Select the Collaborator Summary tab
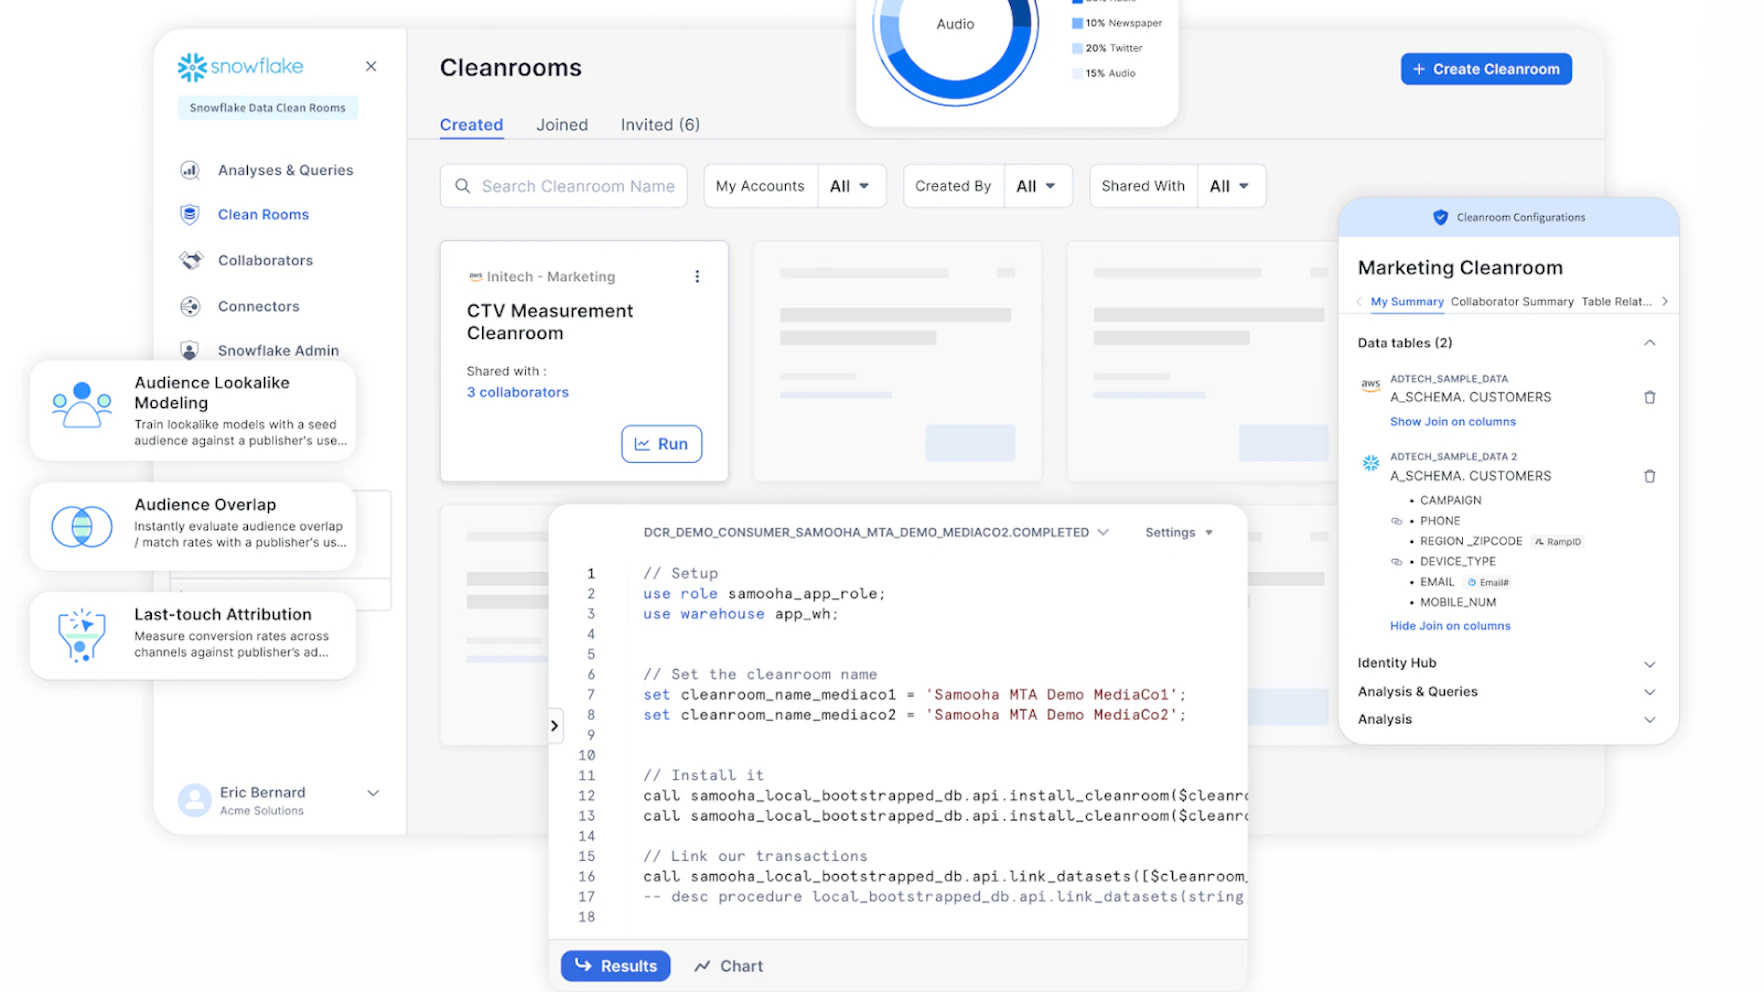1764x992 pixels. tap(1512, 301)
